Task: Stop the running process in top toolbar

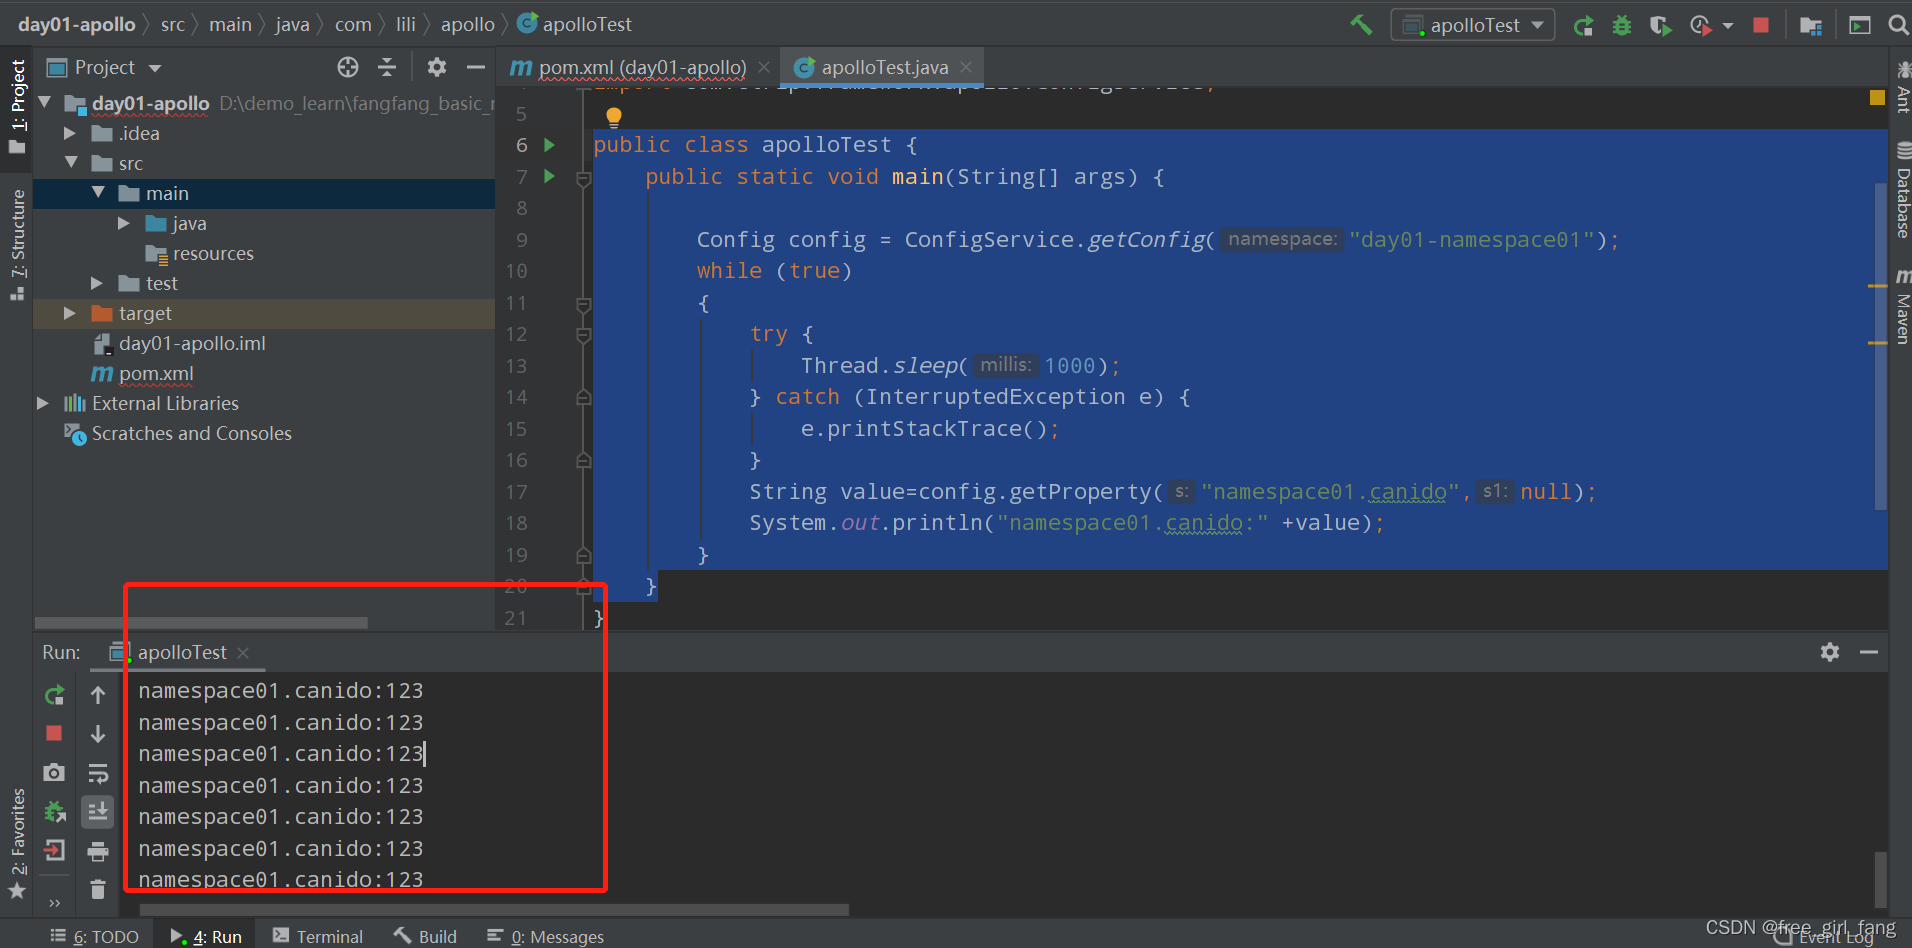Action: point(1761,25)
